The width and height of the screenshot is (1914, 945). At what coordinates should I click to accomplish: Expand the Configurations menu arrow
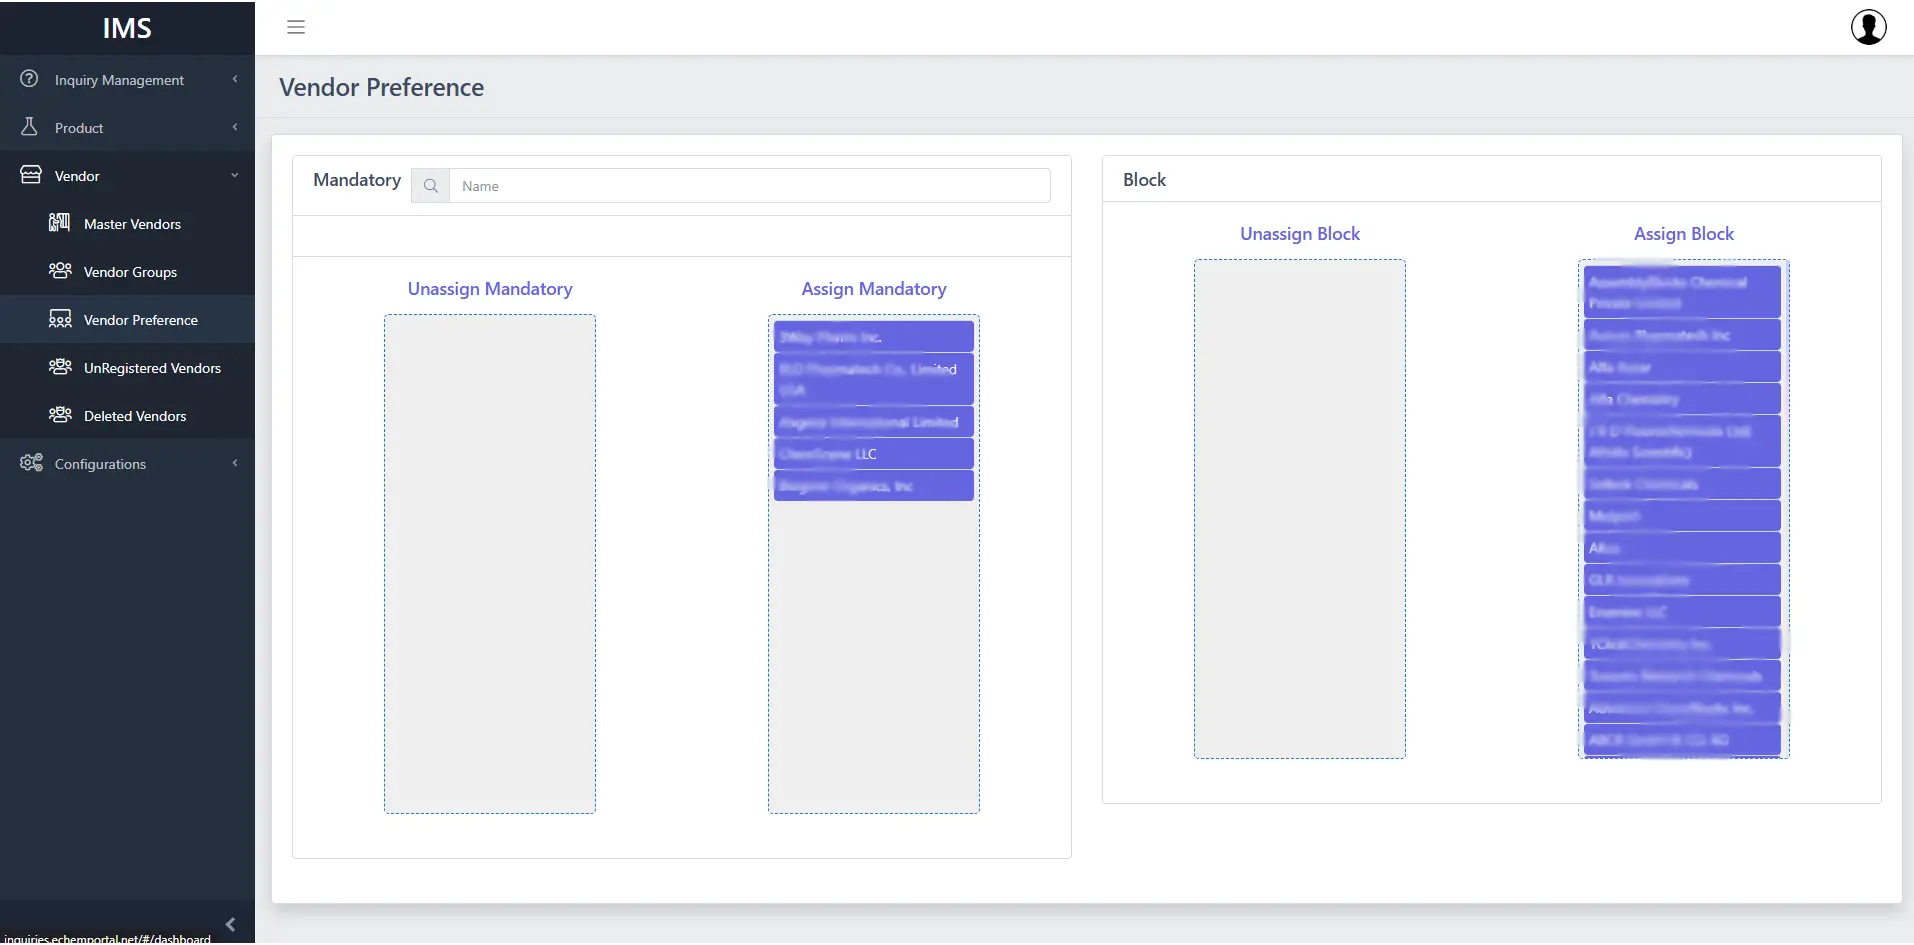pyautogui.click(x=235, y=464)
